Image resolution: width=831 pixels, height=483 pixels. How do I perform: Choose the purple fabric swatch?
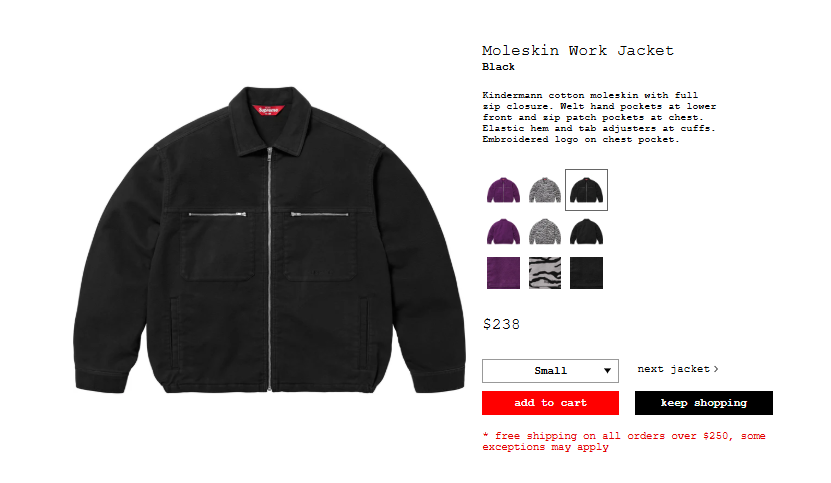click(503, 273)
